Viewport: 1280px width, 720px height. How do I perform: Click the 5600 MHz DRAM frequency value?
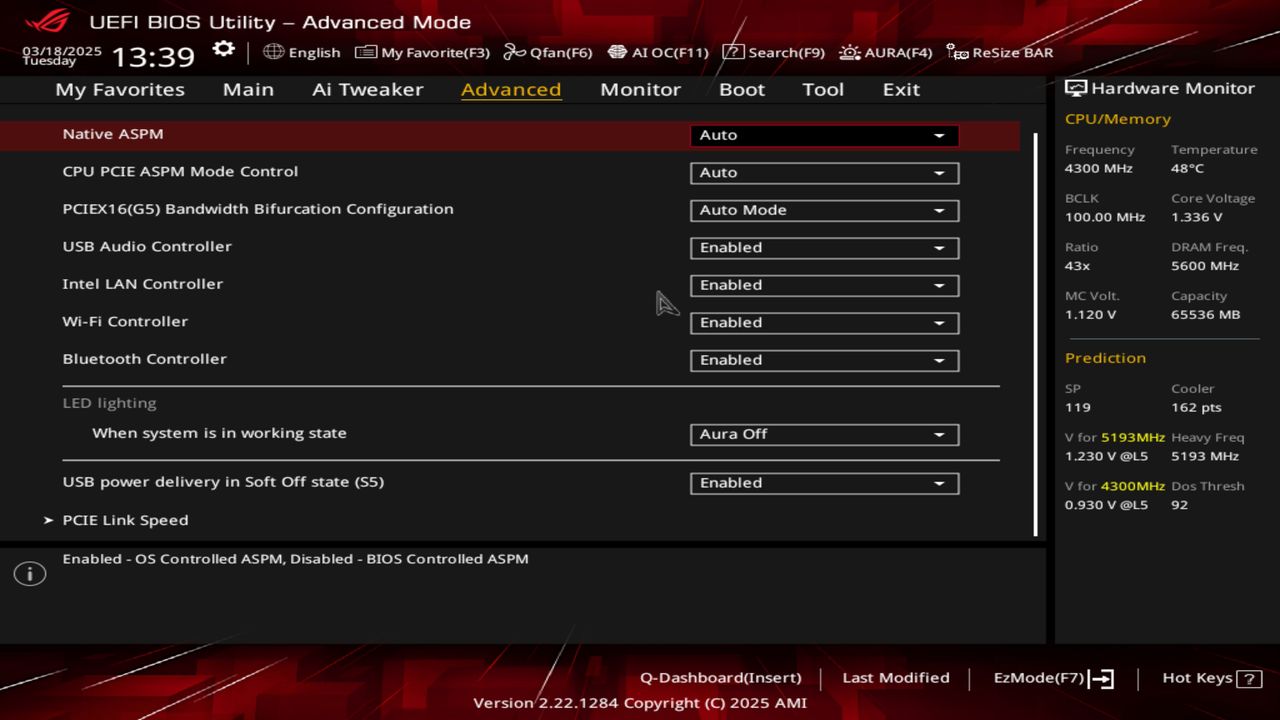pos(1205,266)
